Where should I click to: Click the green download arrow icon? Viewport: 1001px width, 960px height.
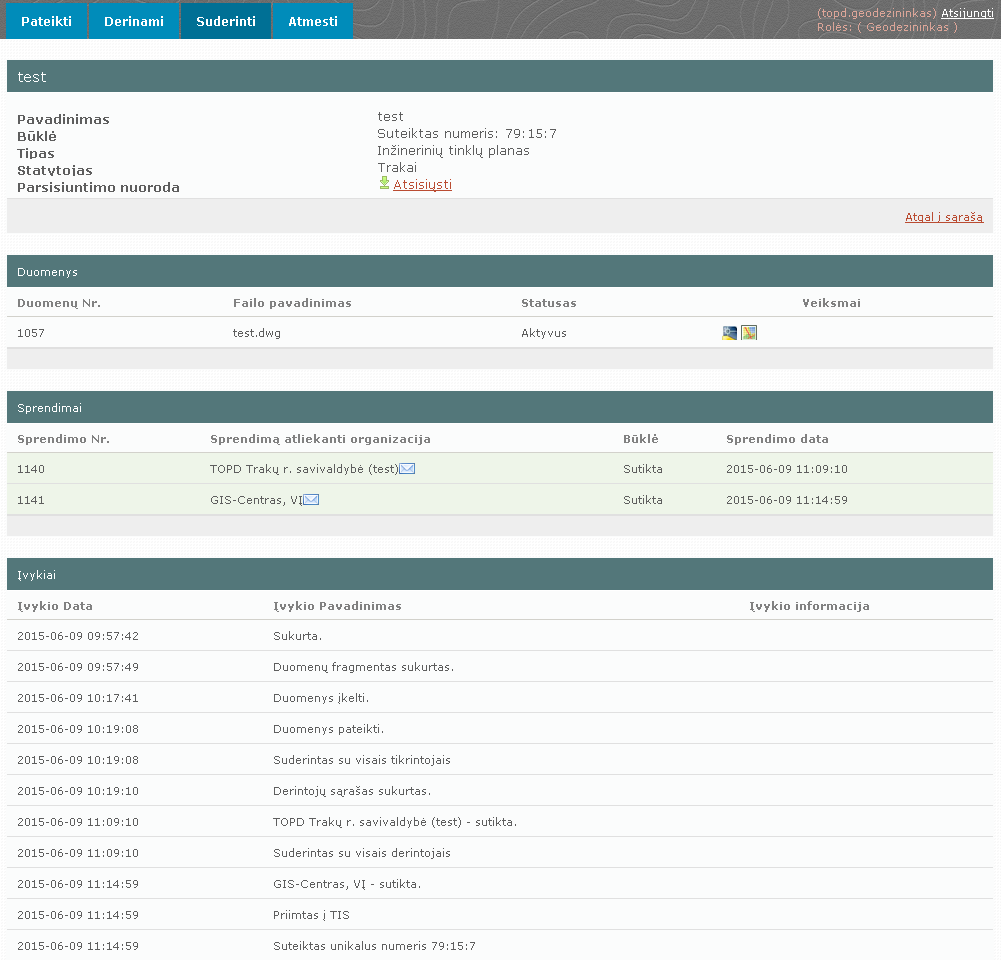384,184
